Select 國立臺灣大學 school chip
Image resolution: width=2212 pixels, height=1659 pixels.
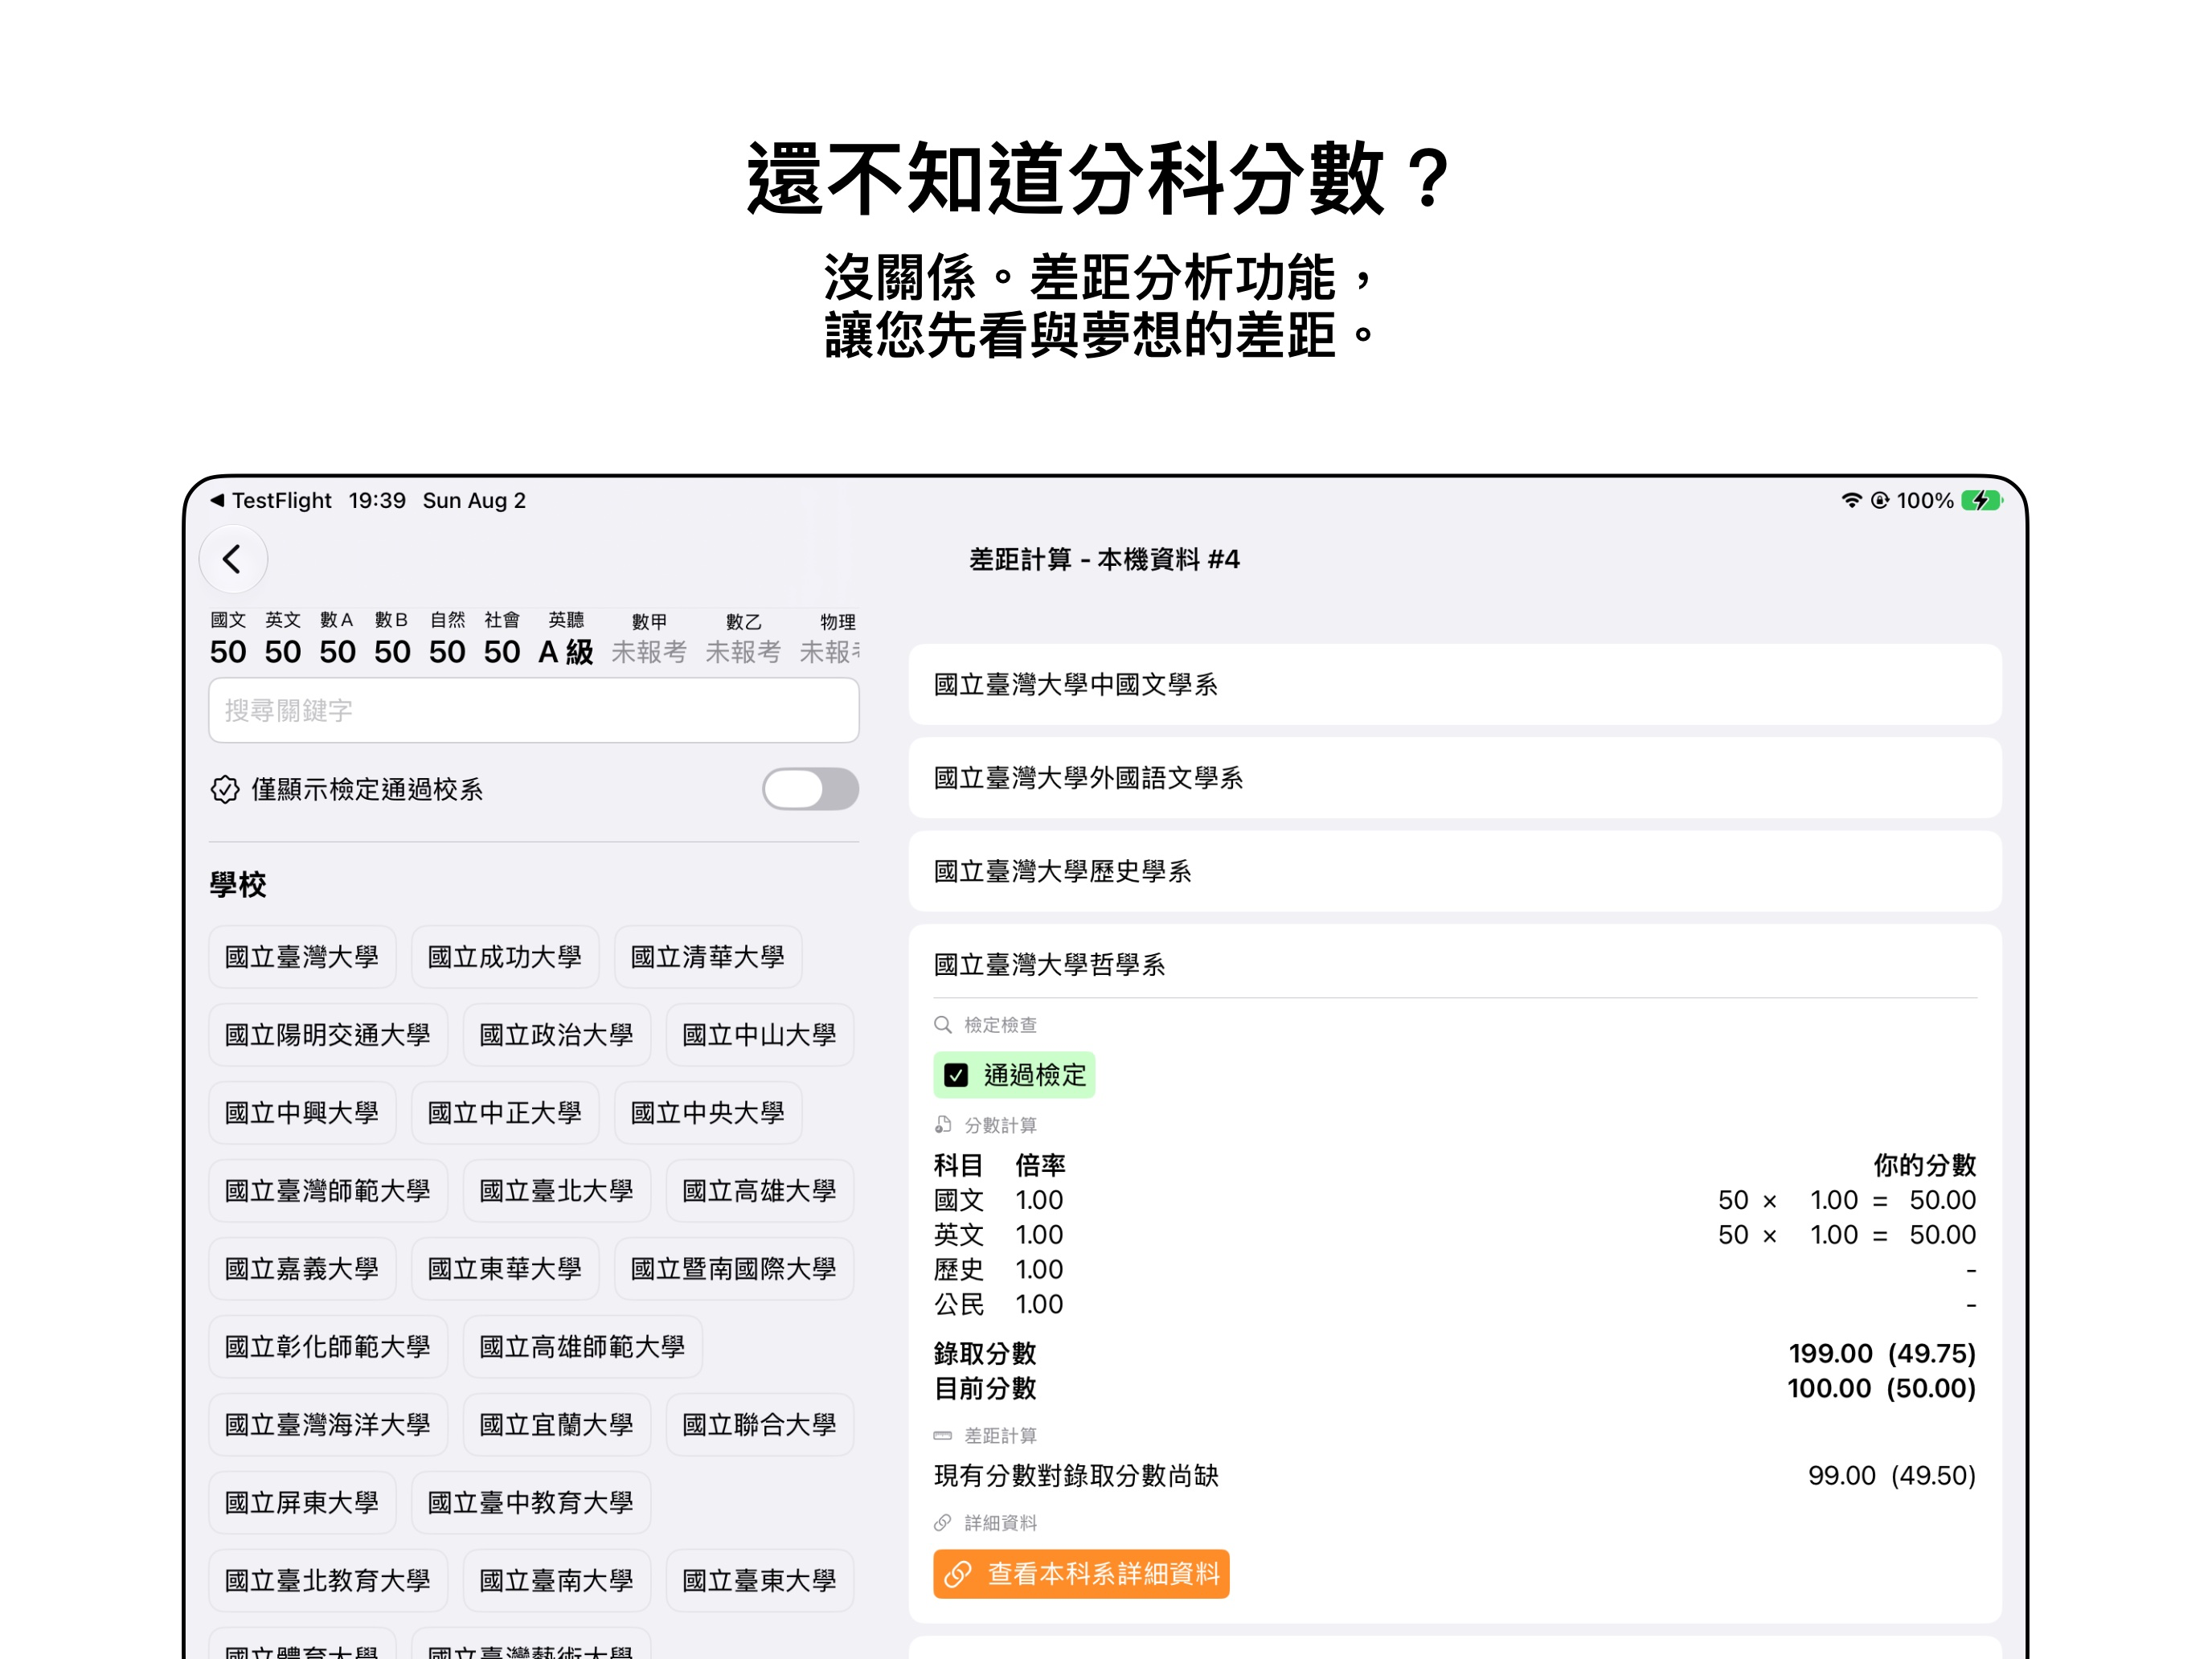coord(302,957)
